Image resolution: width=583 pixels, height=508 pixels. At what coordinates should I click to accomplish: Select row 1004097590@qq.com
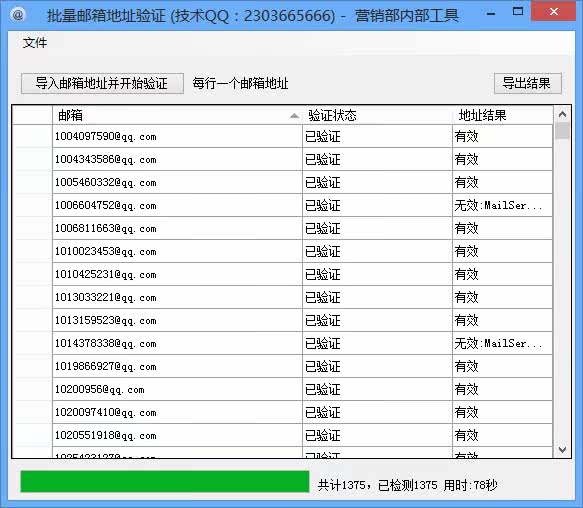tap(283, 136)
